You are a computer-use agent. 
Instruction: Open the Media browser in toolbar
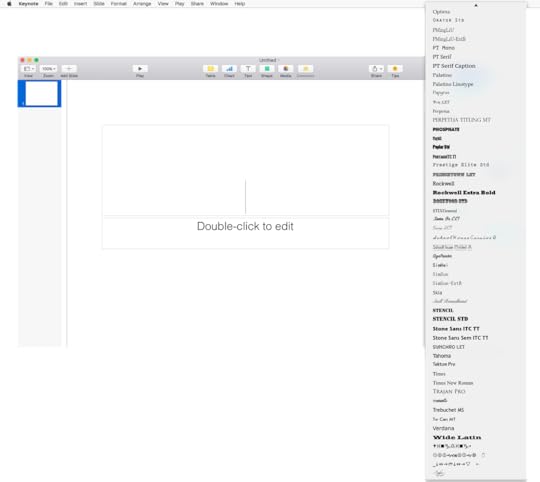tap(285, 69)
